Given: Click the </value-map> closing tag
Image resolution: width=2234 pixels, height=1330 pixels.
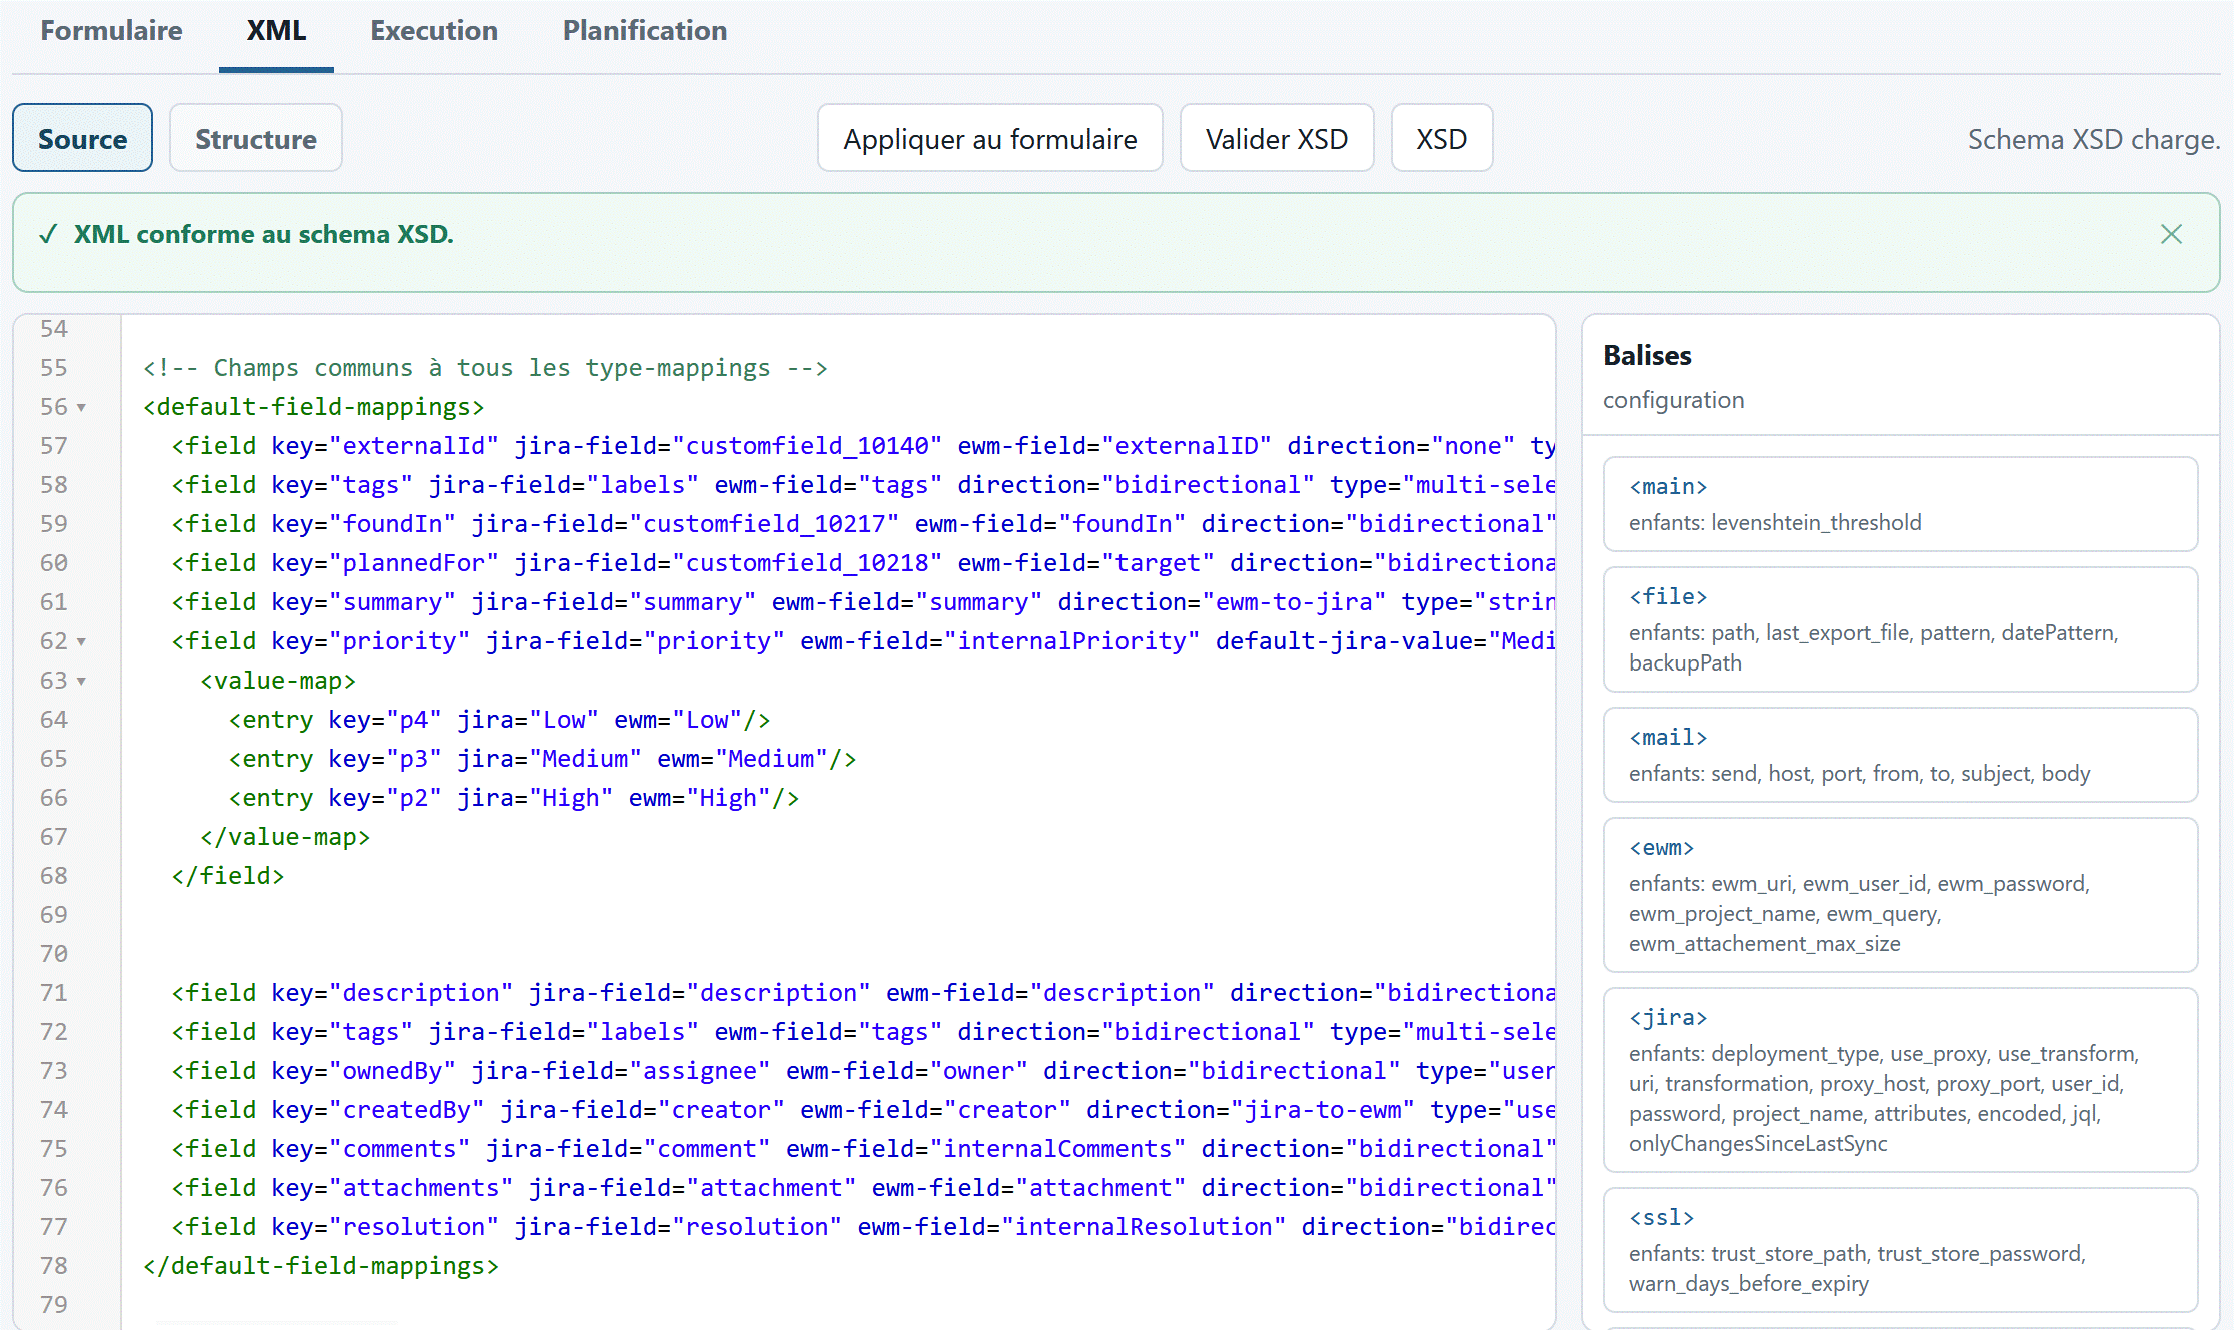Looking at the screenshot, I should tap(285, 837).
